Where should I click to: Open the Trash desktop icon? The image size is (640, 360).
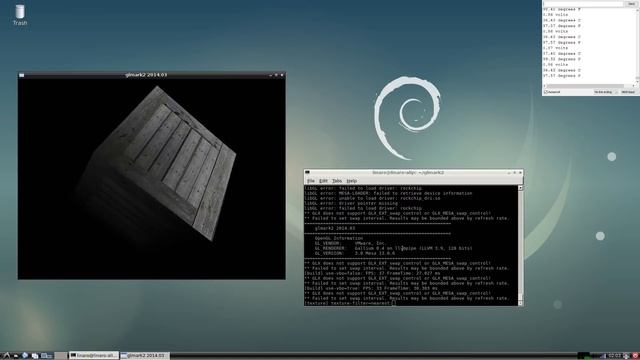[20, 15]
